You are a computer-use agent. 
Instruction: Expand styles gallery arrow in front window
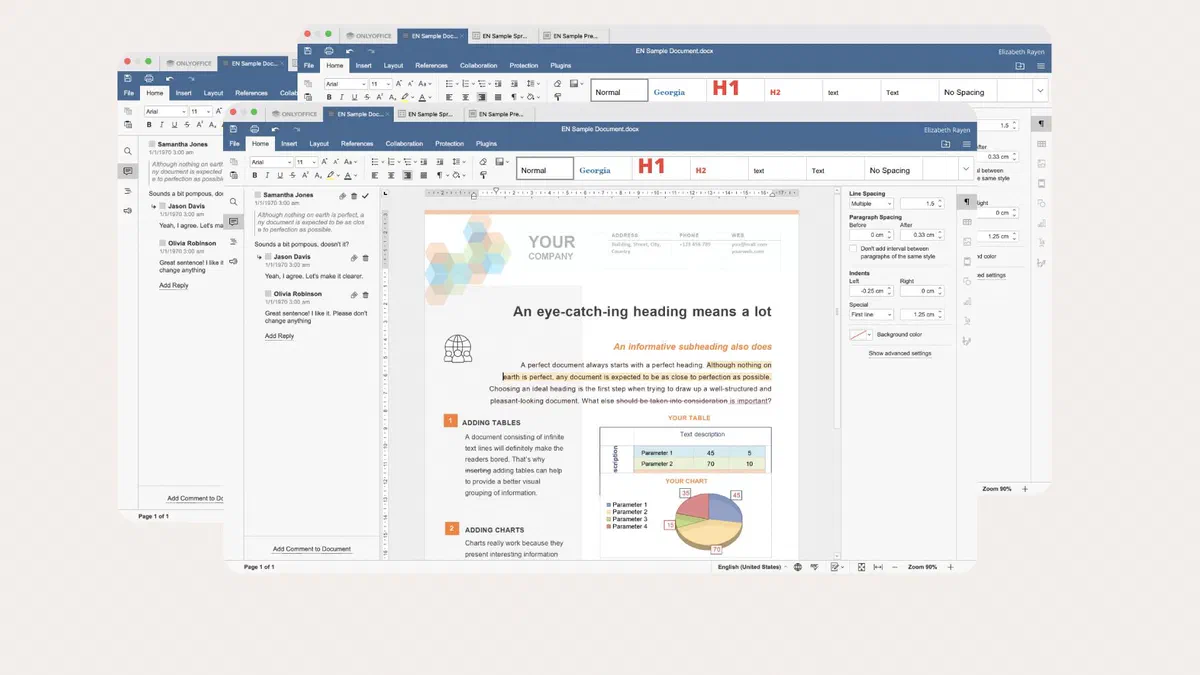[966, 168]
